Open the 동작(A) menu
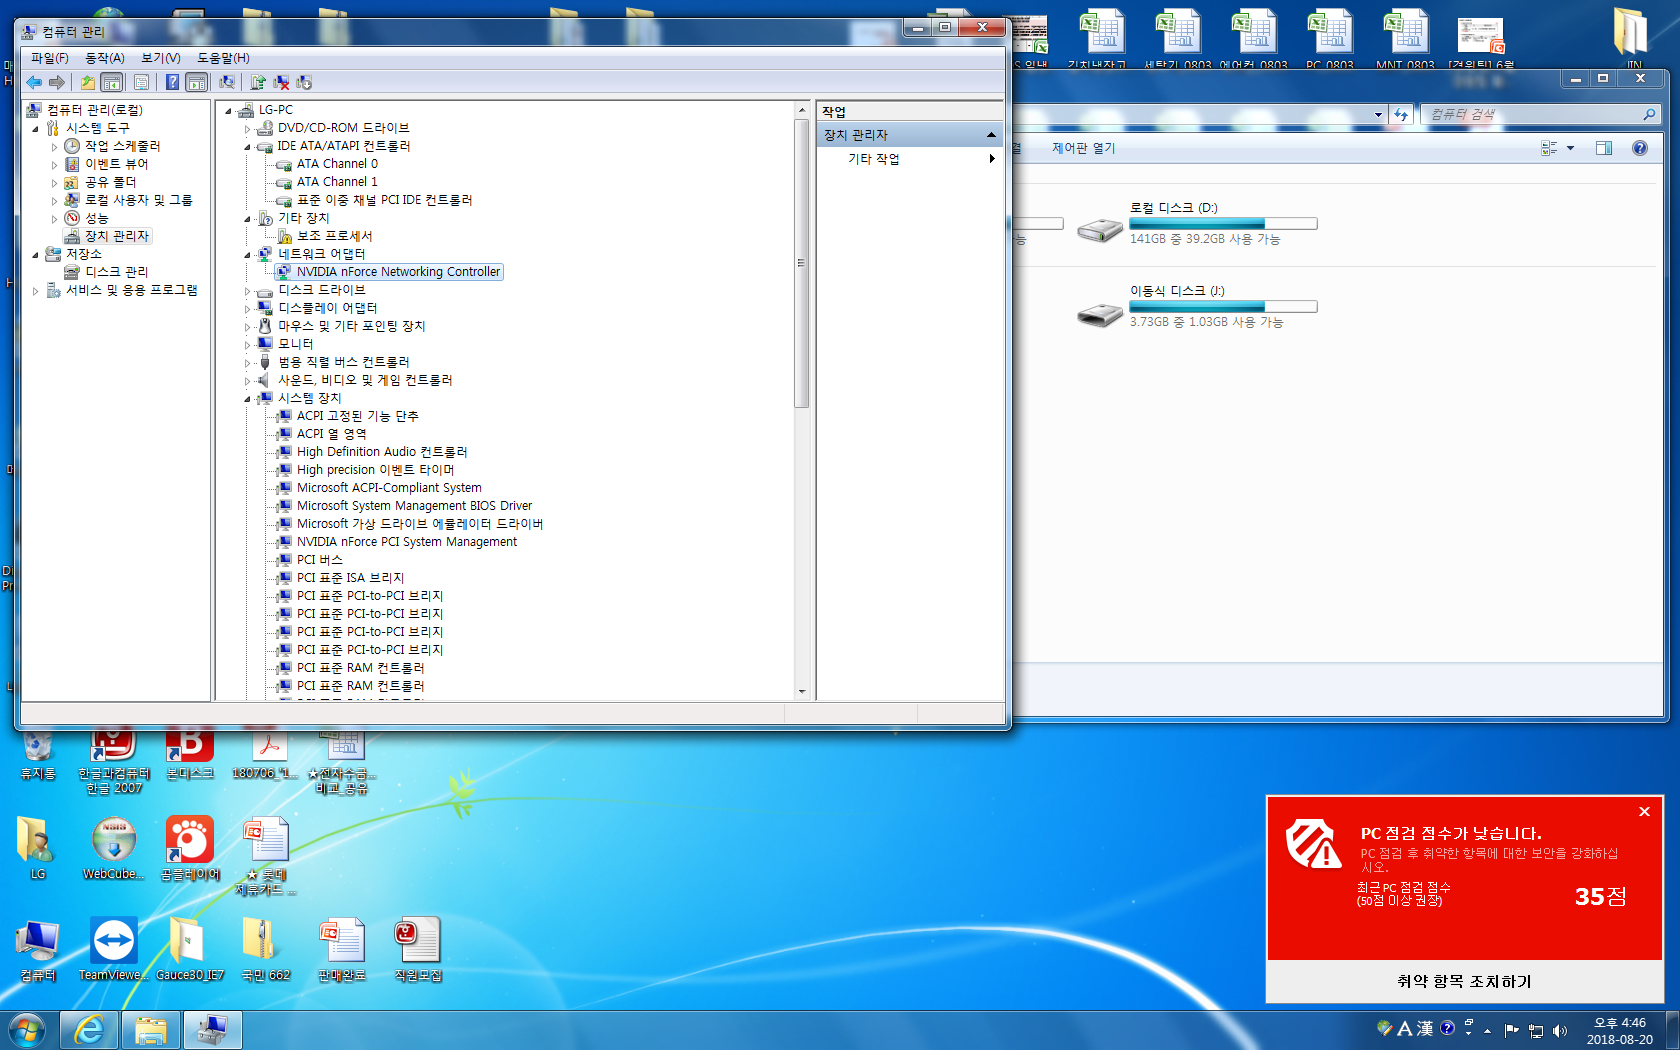This screenshot has width=1680, height=1050. pos(105,58)
